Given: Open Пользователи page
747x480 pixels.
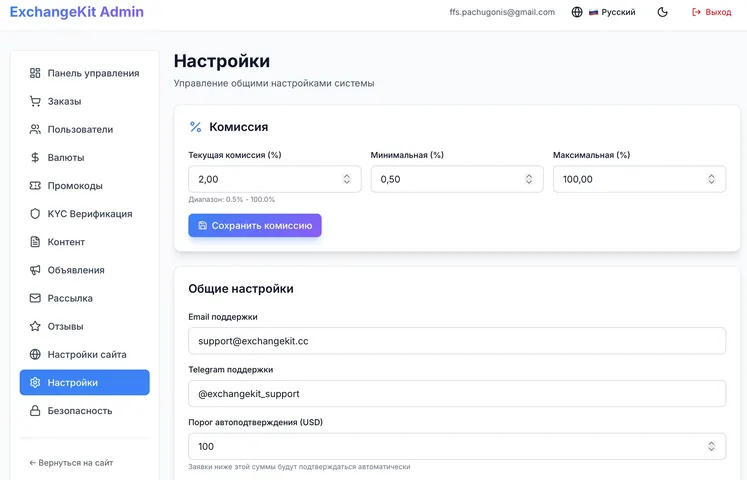Looking at the screenshot, I should tap(84, 129).
